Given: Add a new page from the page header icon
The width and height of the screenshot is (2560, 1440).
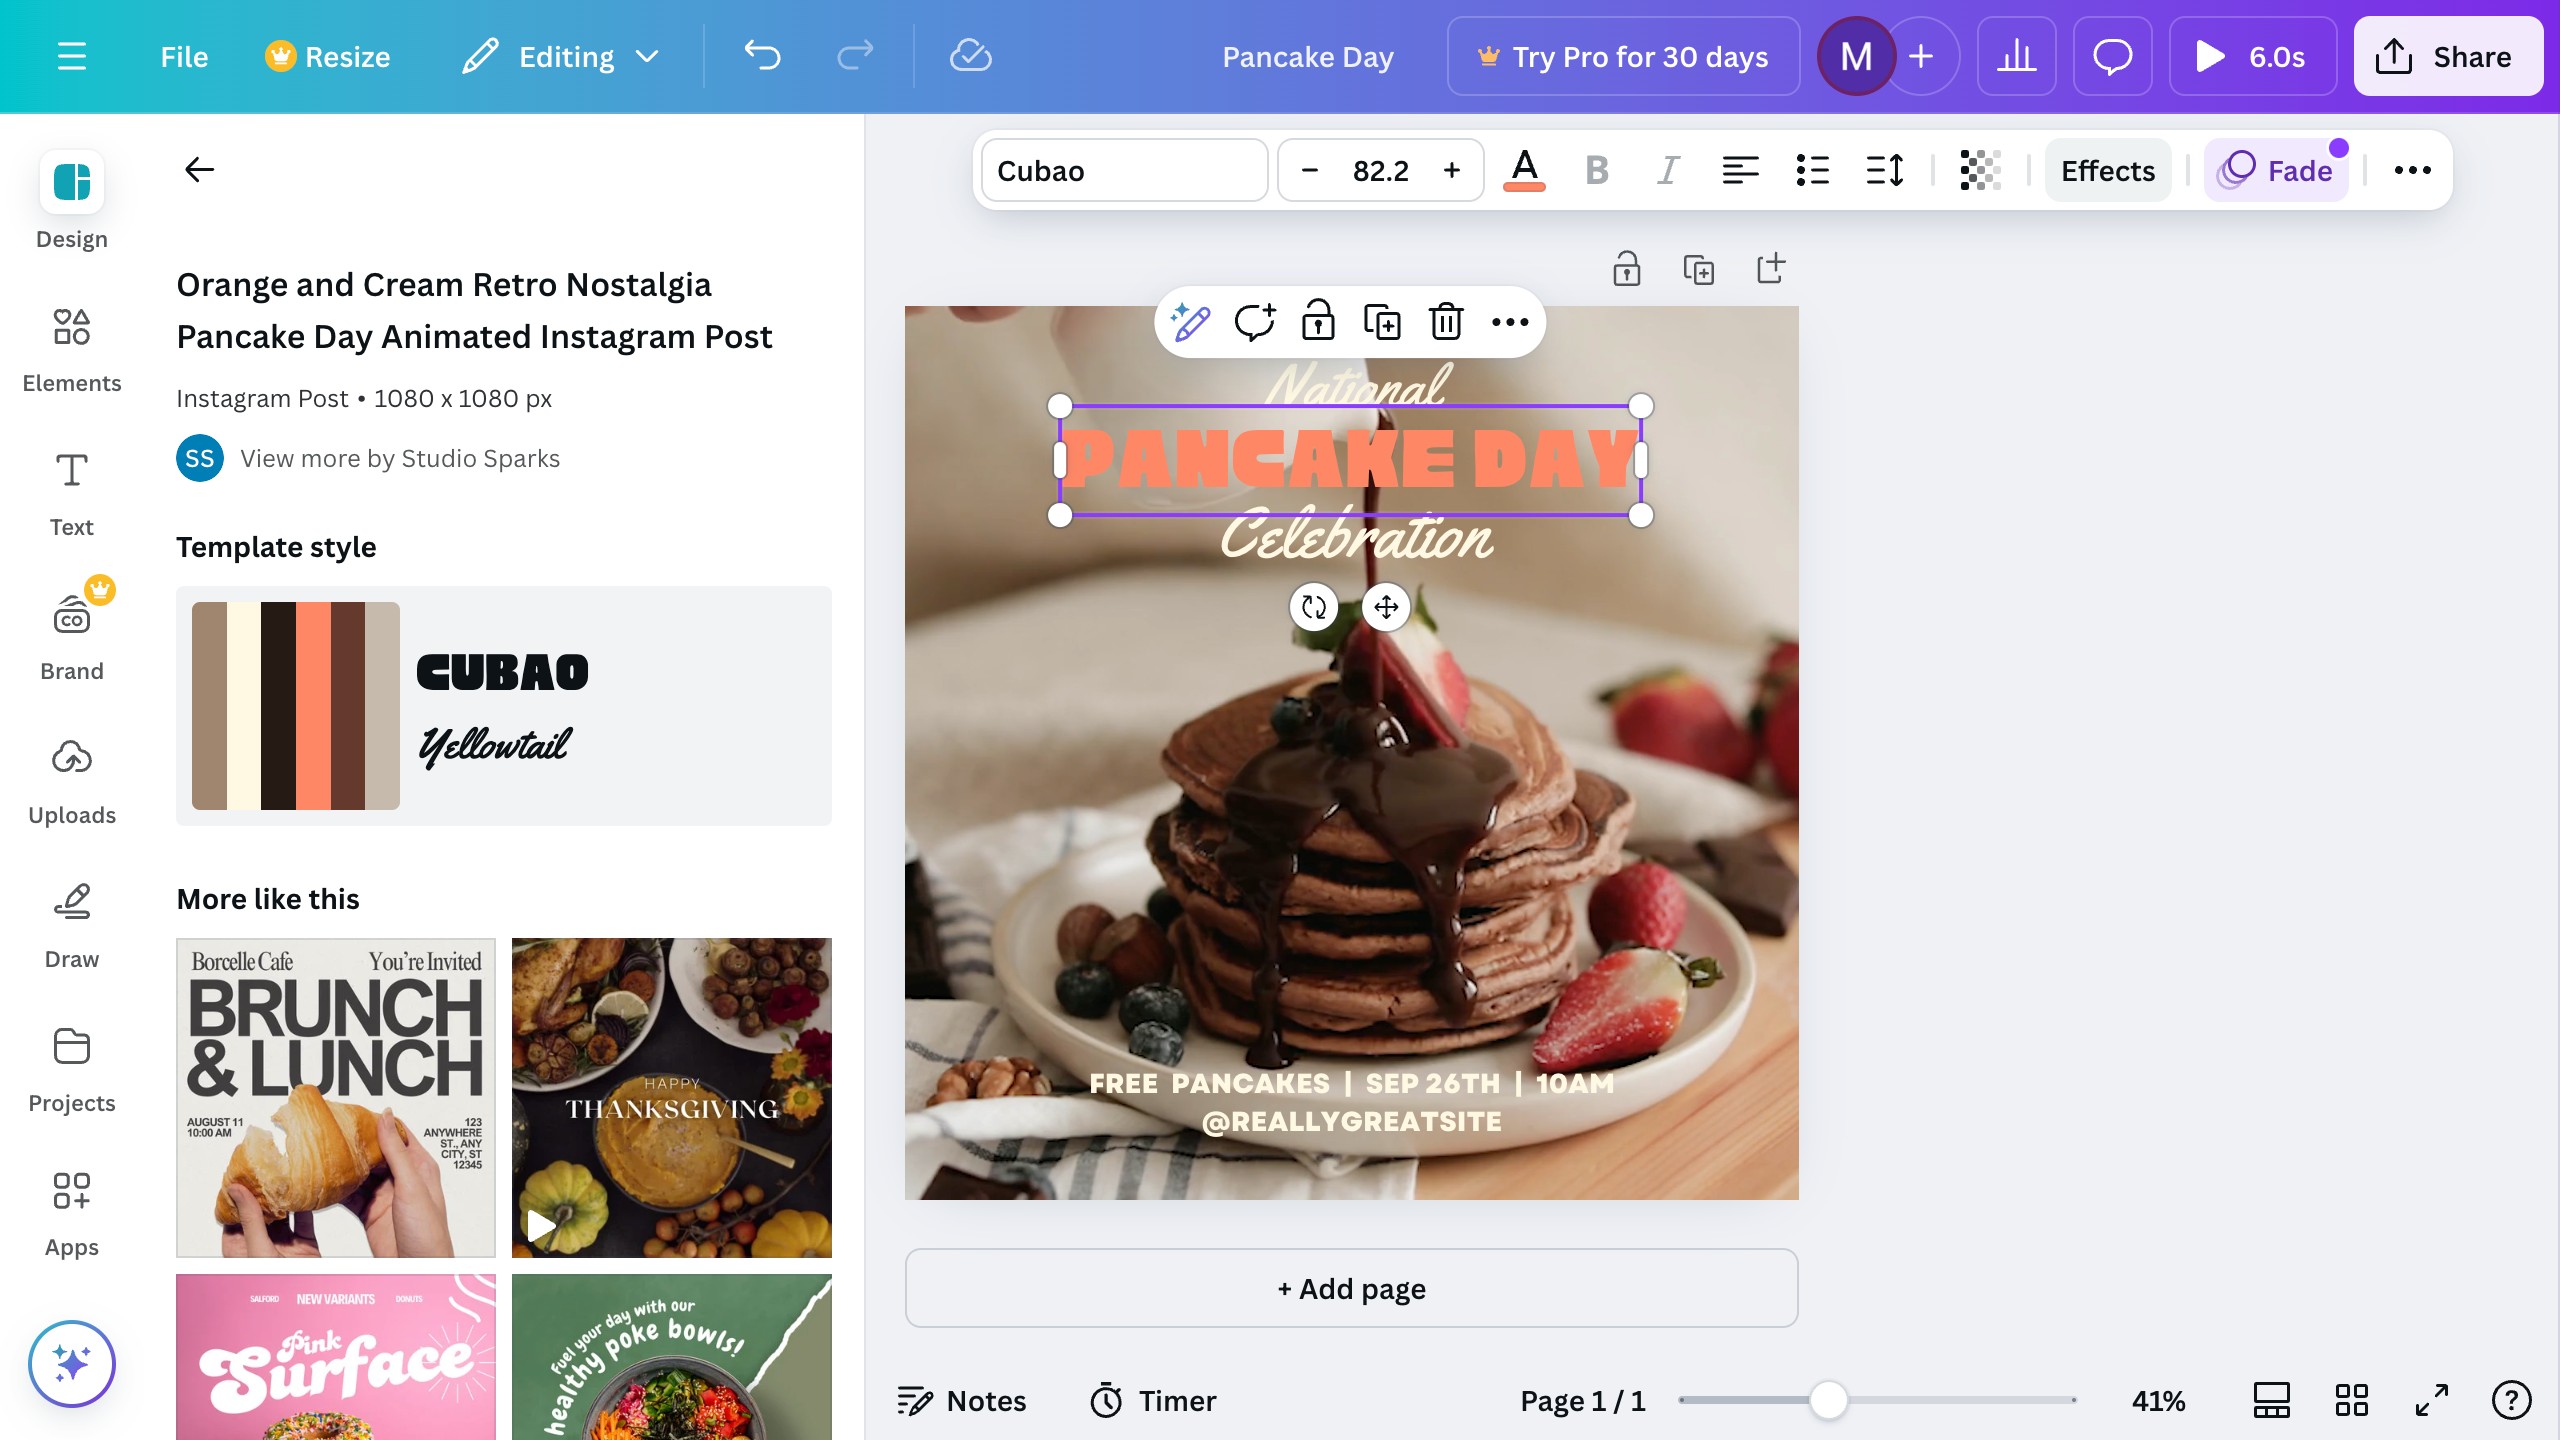Looking at the screenshot, I should click(x=1770, y=269).
